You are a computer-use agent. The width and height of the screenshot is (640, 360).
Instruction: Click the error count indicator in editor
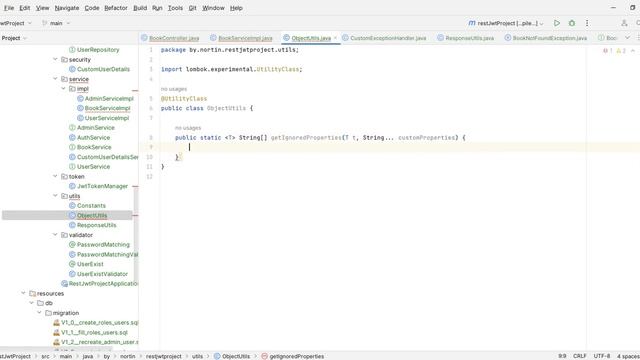coord(607,51)
